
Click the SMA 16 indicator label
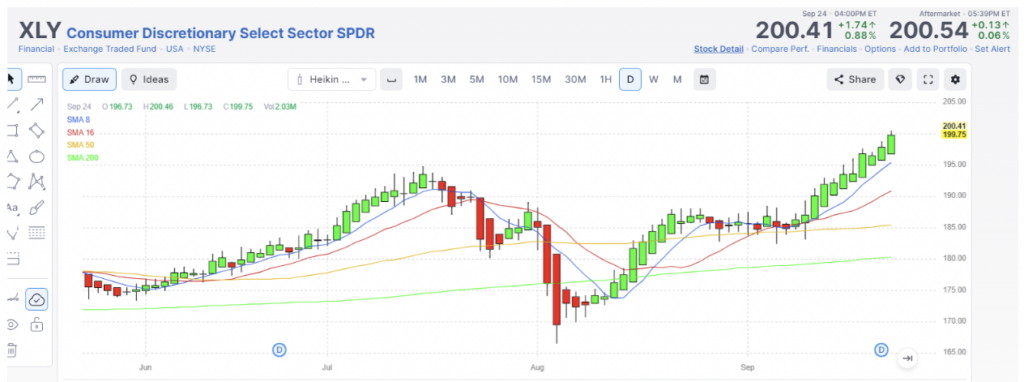click(80, 133)
